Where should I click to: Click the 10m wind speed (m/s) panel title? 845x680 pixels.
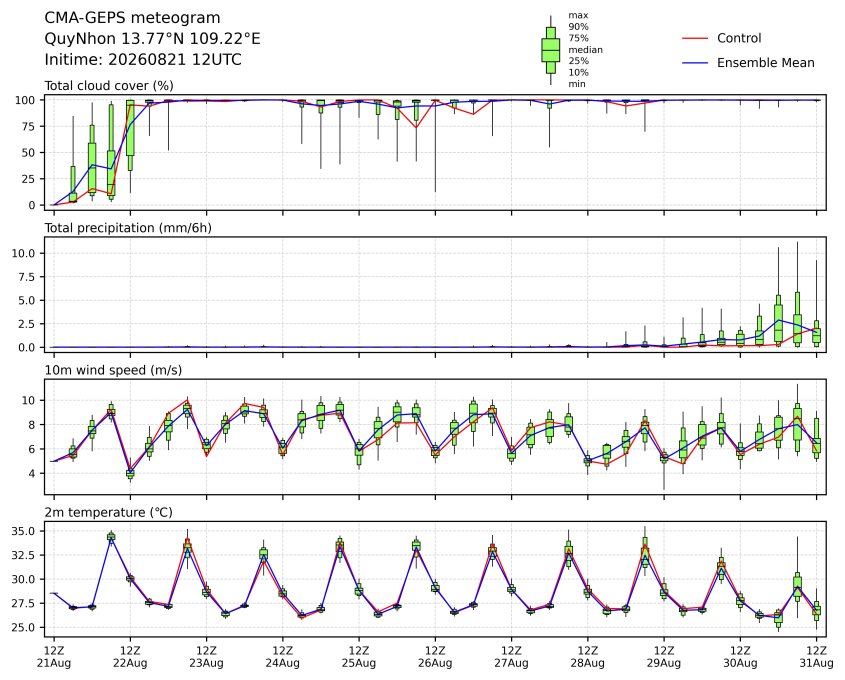click(113, 370)
